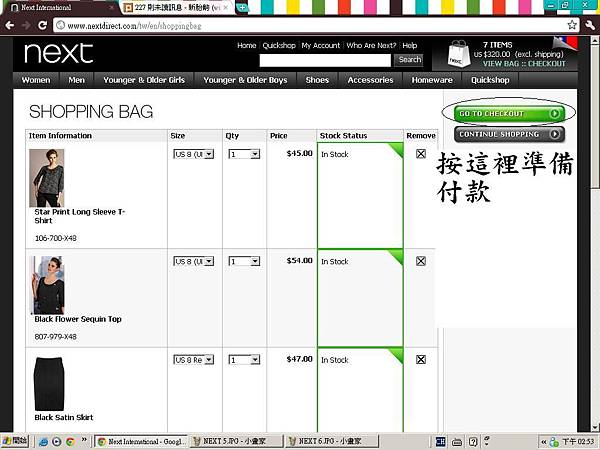Open a new tab with the plus button
The height and width of the screenshot is (450, 600).
(x=242, y=7)
